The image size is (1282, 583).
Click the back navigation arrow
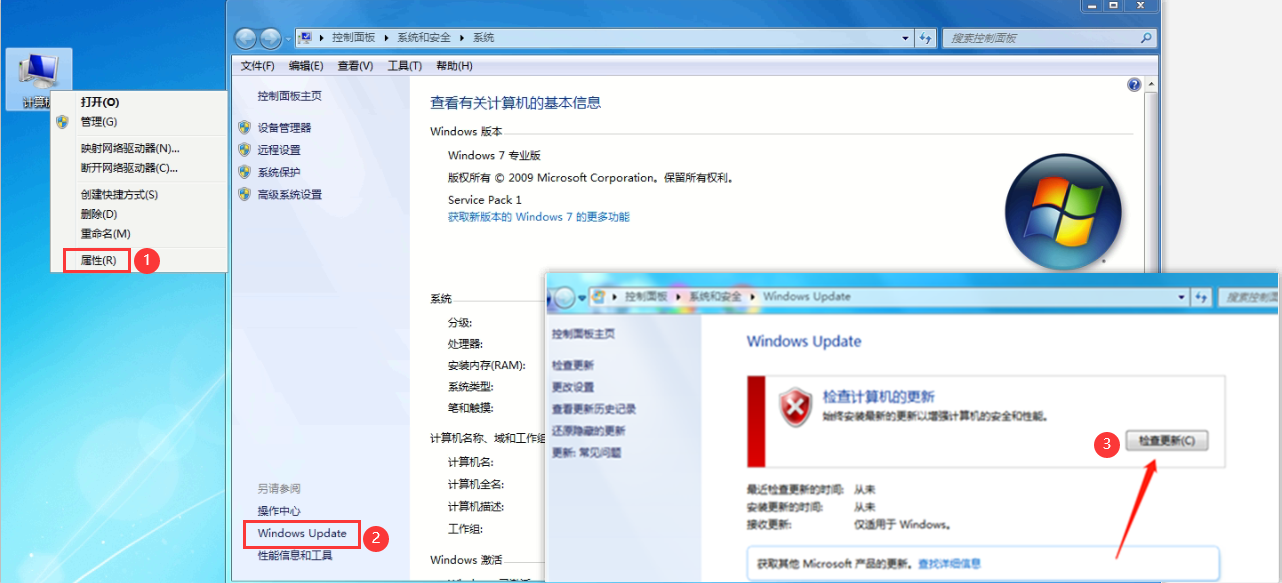245,37
